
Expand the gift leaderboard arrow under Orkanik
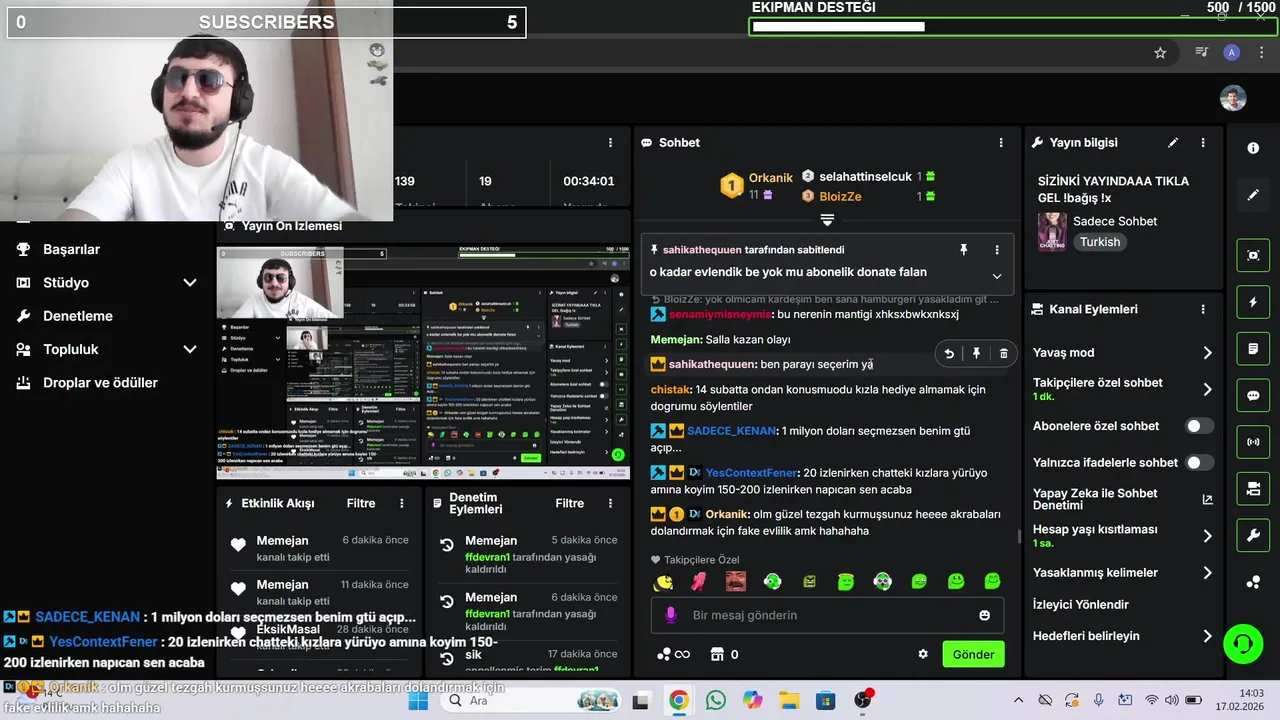pyautogui.click(x=827, y=219)
